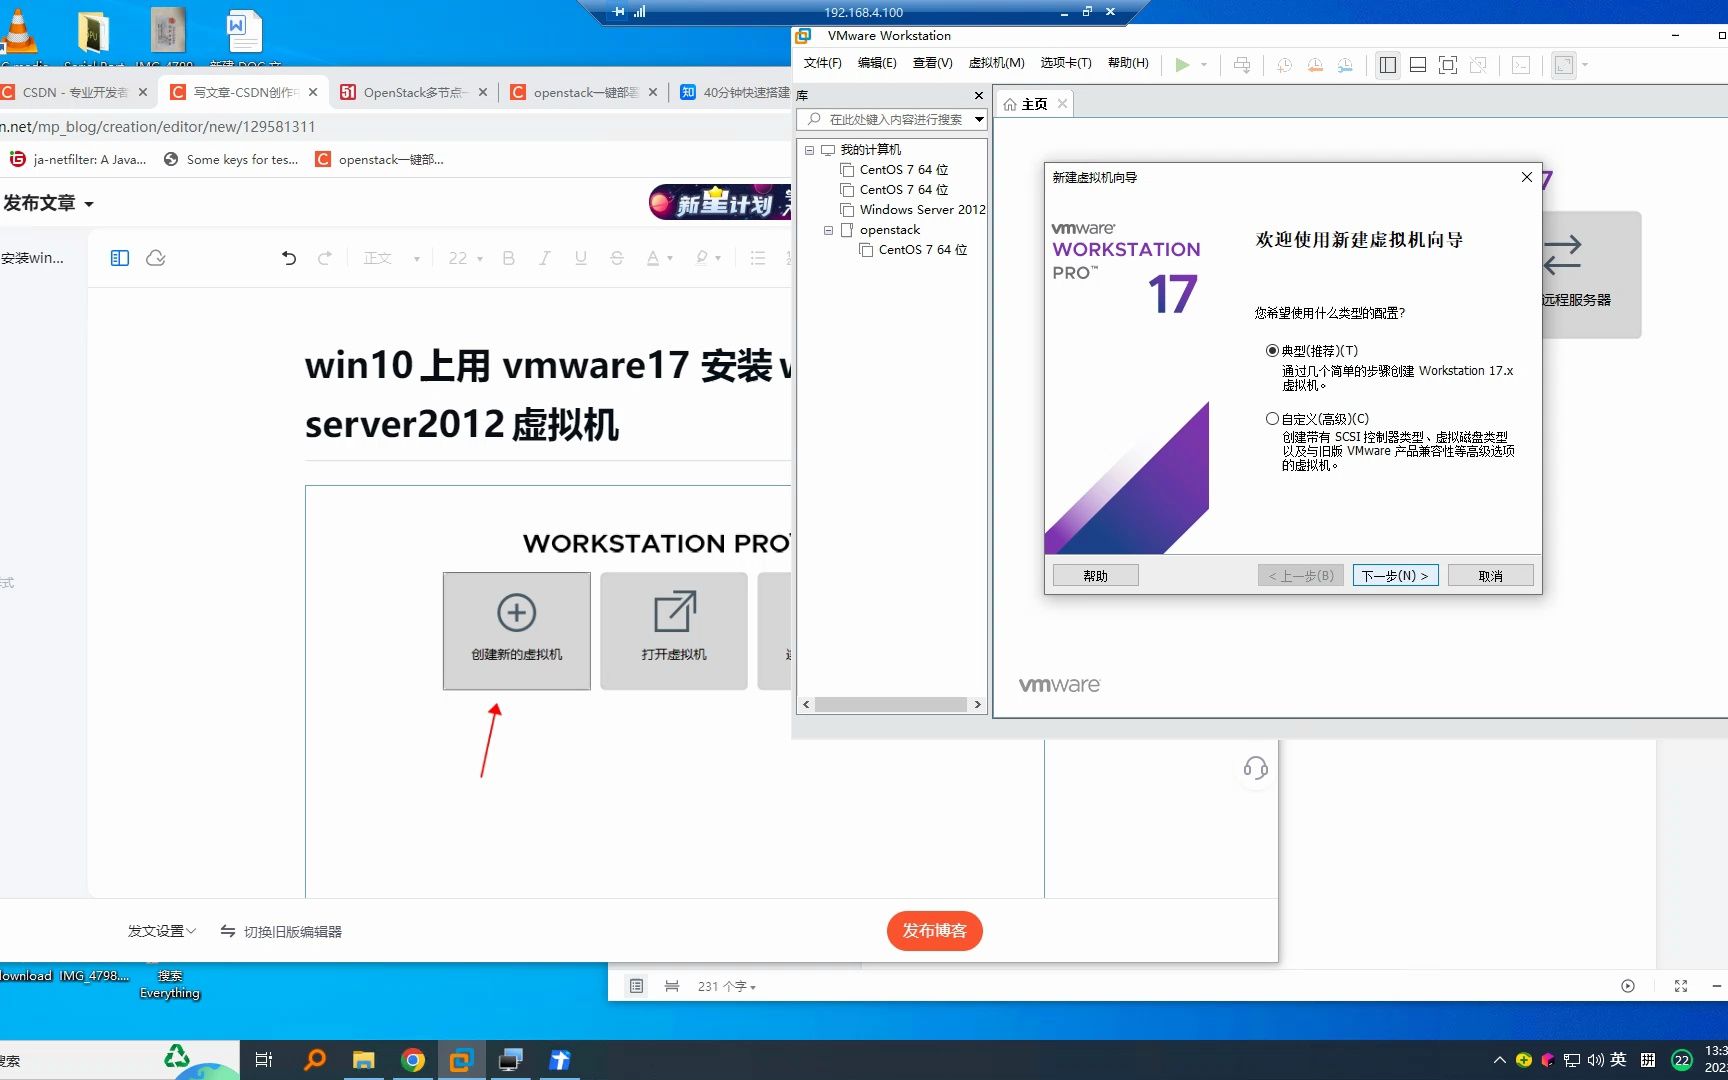The image size is (1728, 1080).
Task: Open the snapshot manager wrench-clock icon
Action: click(1345, 65)
